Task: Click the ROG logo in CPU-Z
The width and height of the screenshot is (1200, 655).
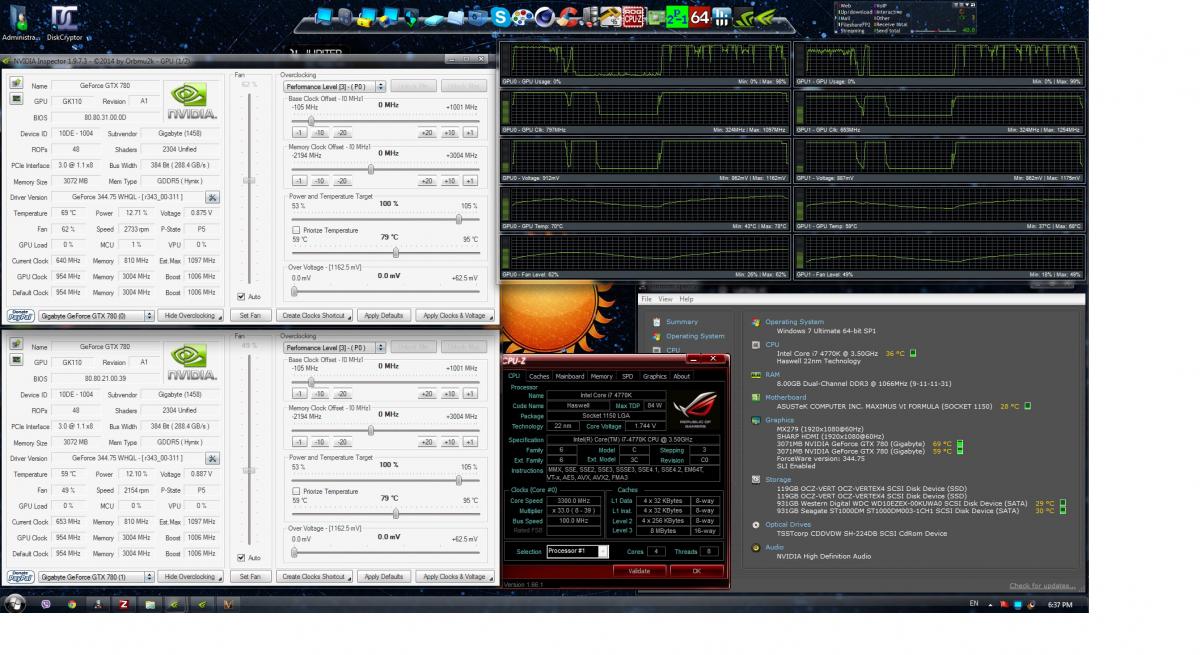Action: pos(694,409)
